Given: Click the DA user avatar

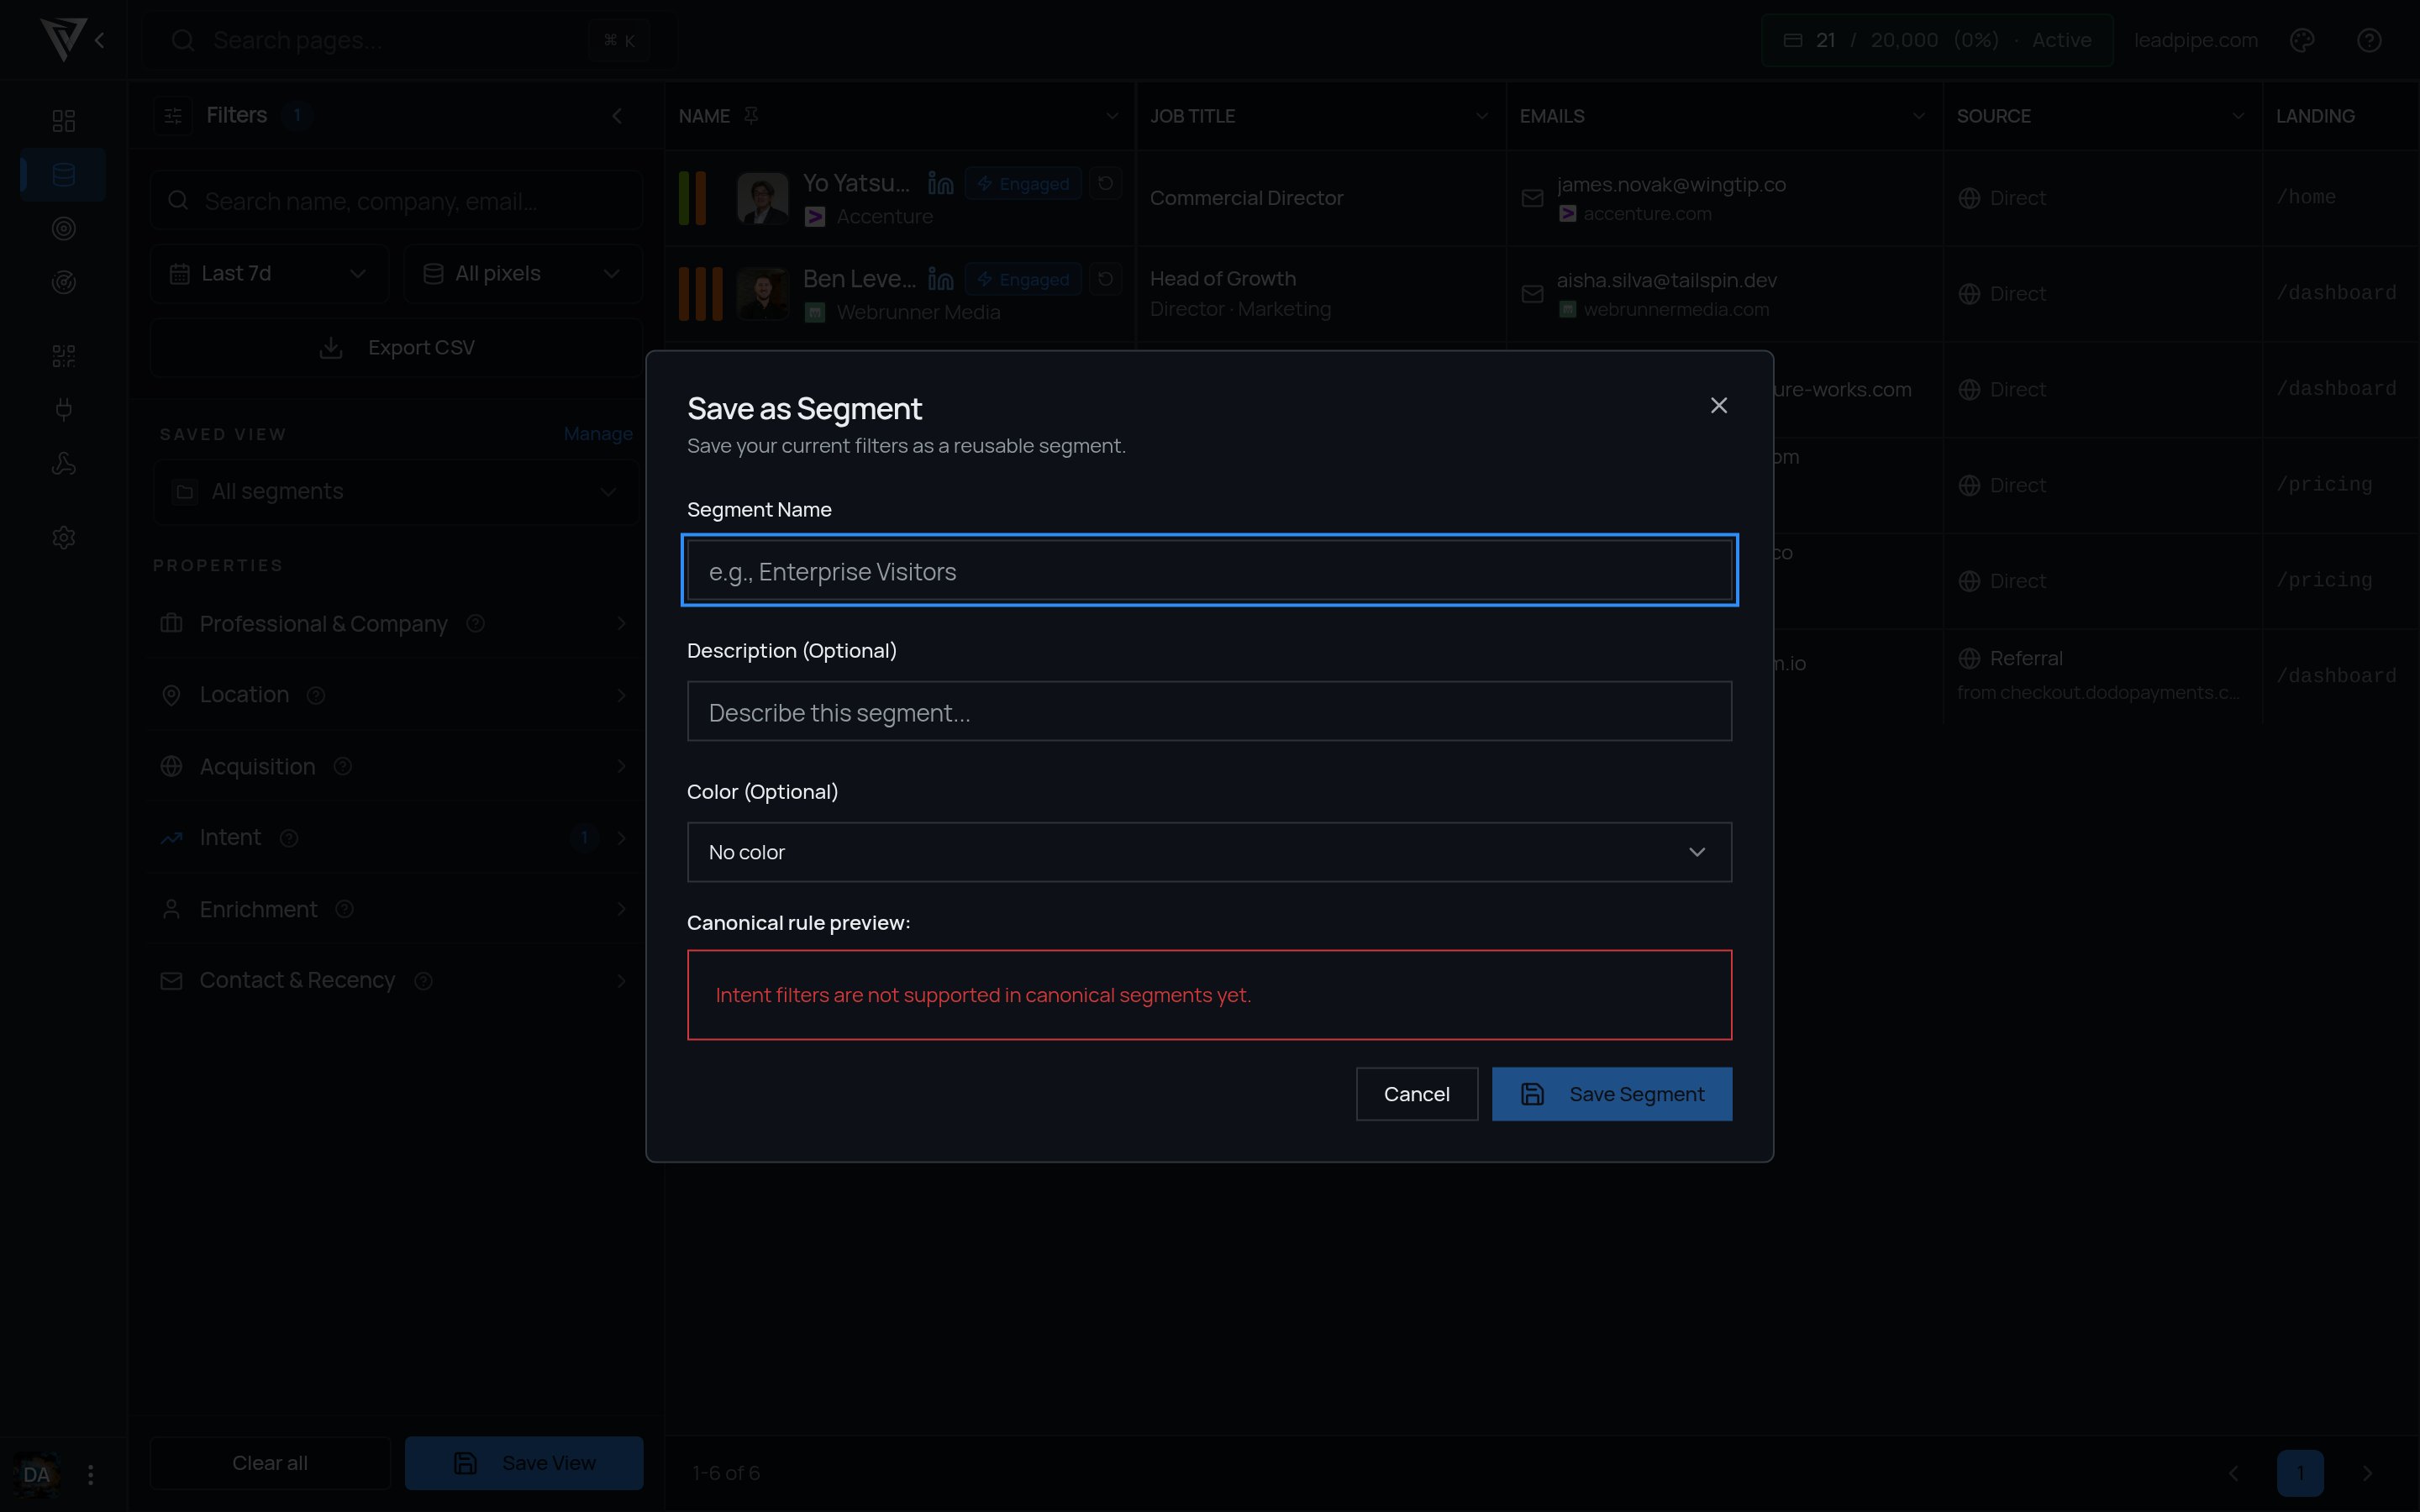Looking at the screenshot, I should [37, 1475].
